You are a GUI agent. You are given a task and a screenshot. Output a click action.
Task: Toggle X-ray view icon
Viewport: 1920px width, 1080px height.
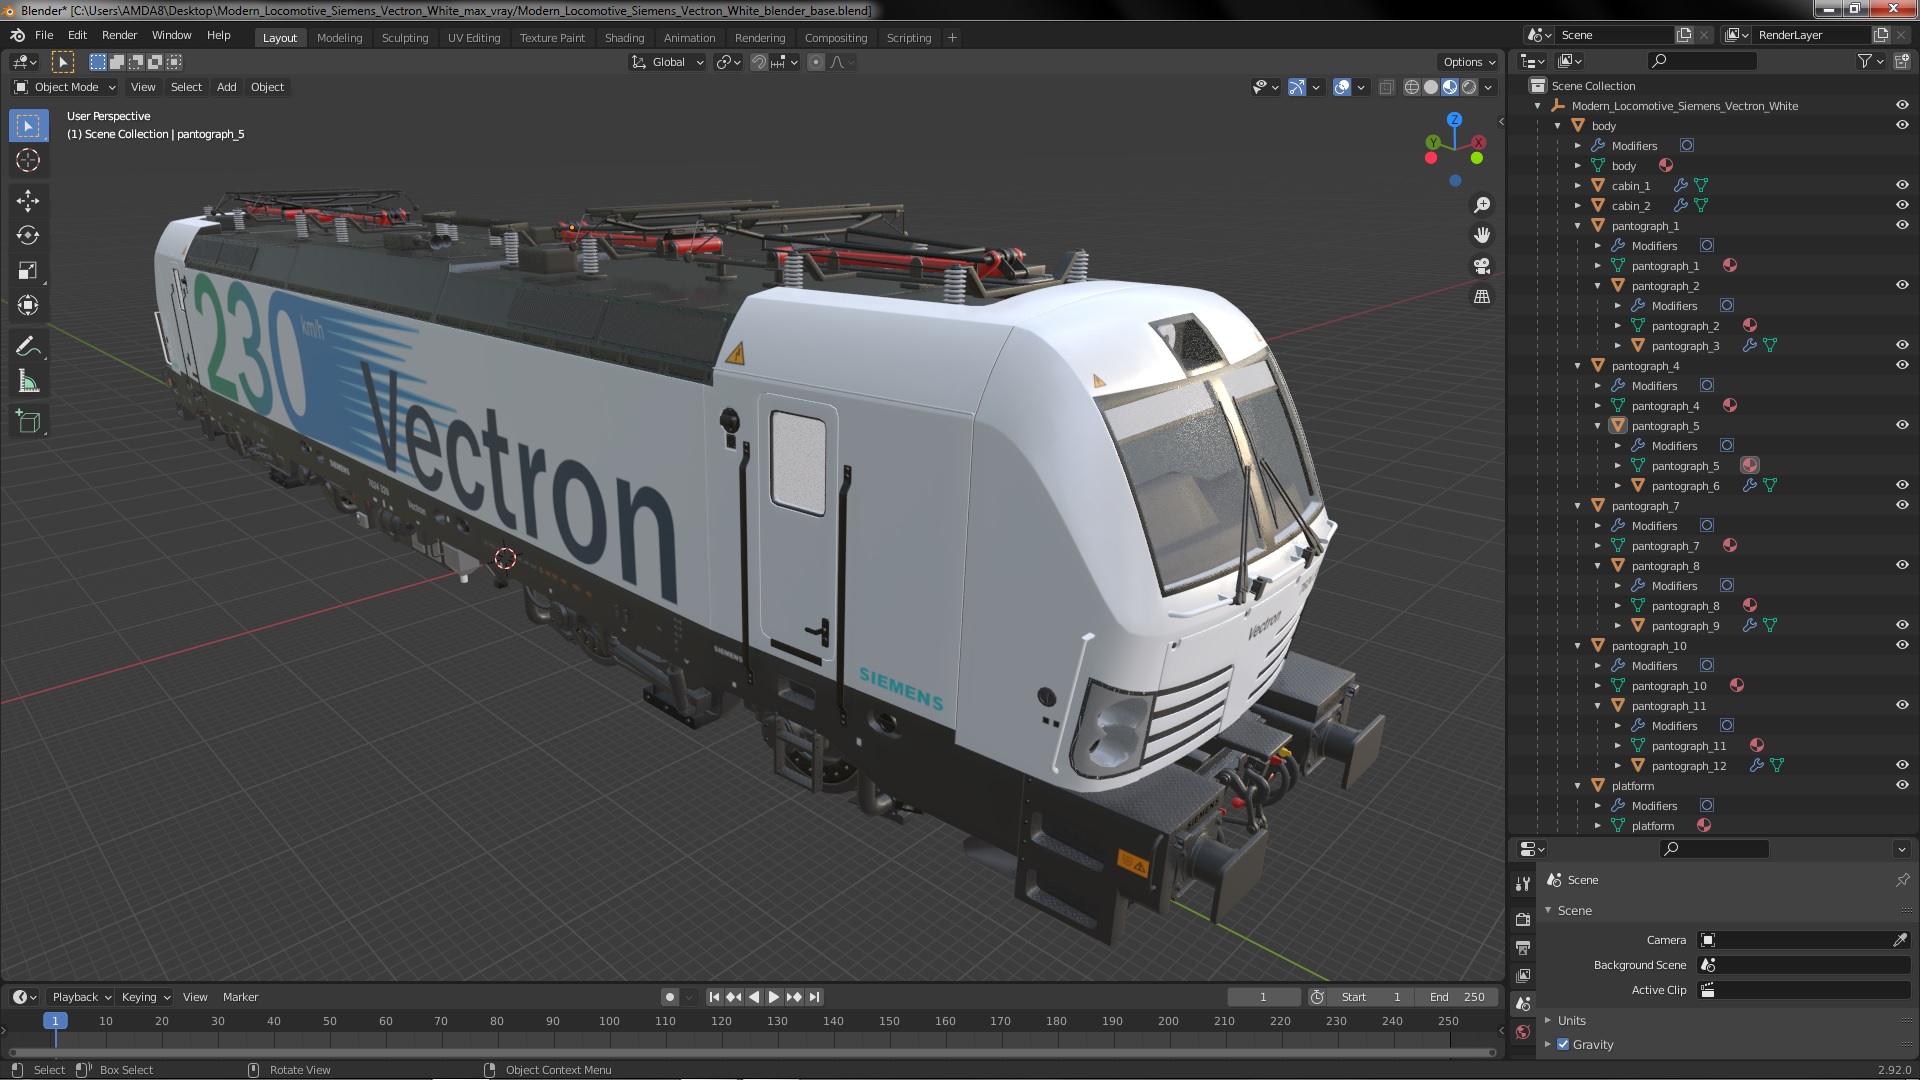click(1386, 87)
